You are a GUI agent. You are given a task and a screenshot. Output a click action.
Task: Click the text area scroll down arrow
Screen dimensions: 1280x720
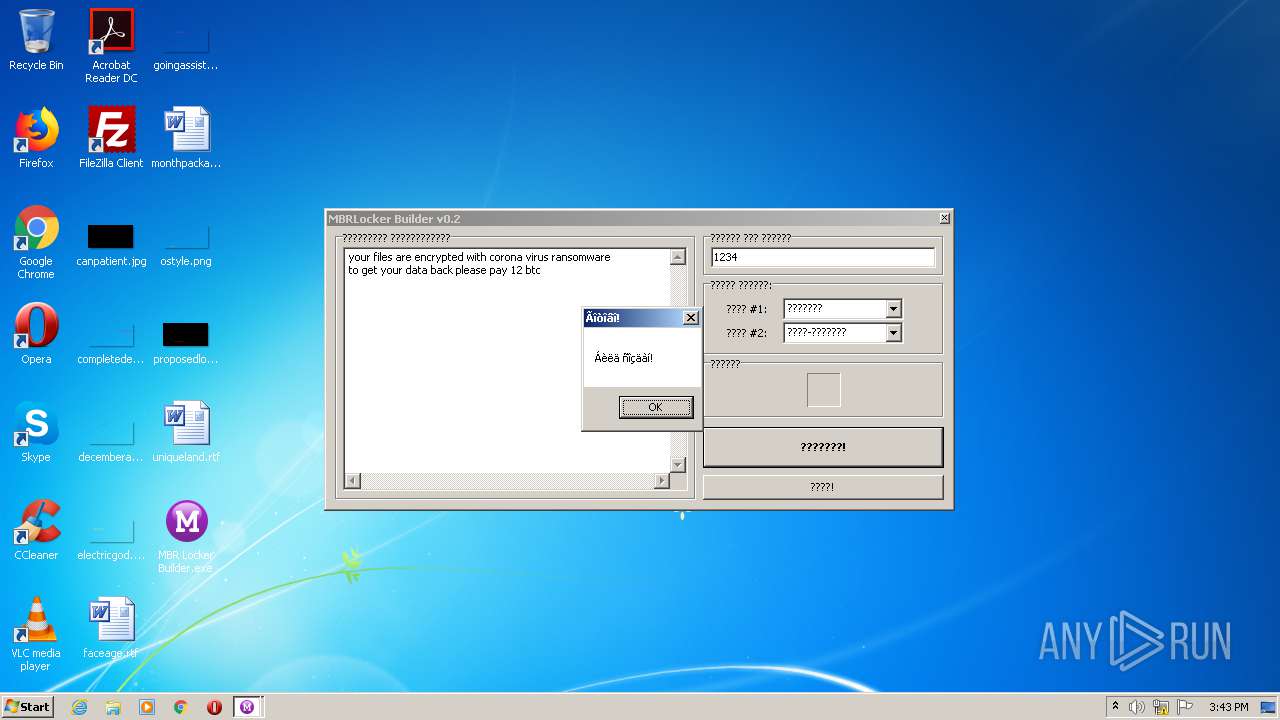click(x=677, y=464)
